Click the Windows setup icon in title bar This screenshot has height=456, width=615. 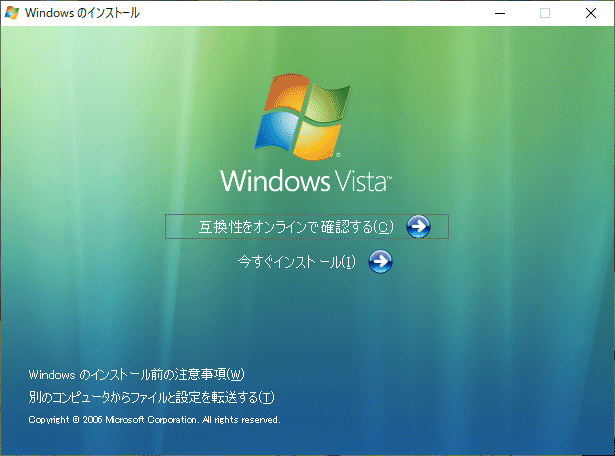pyautogui.click(x=12, y=13)
